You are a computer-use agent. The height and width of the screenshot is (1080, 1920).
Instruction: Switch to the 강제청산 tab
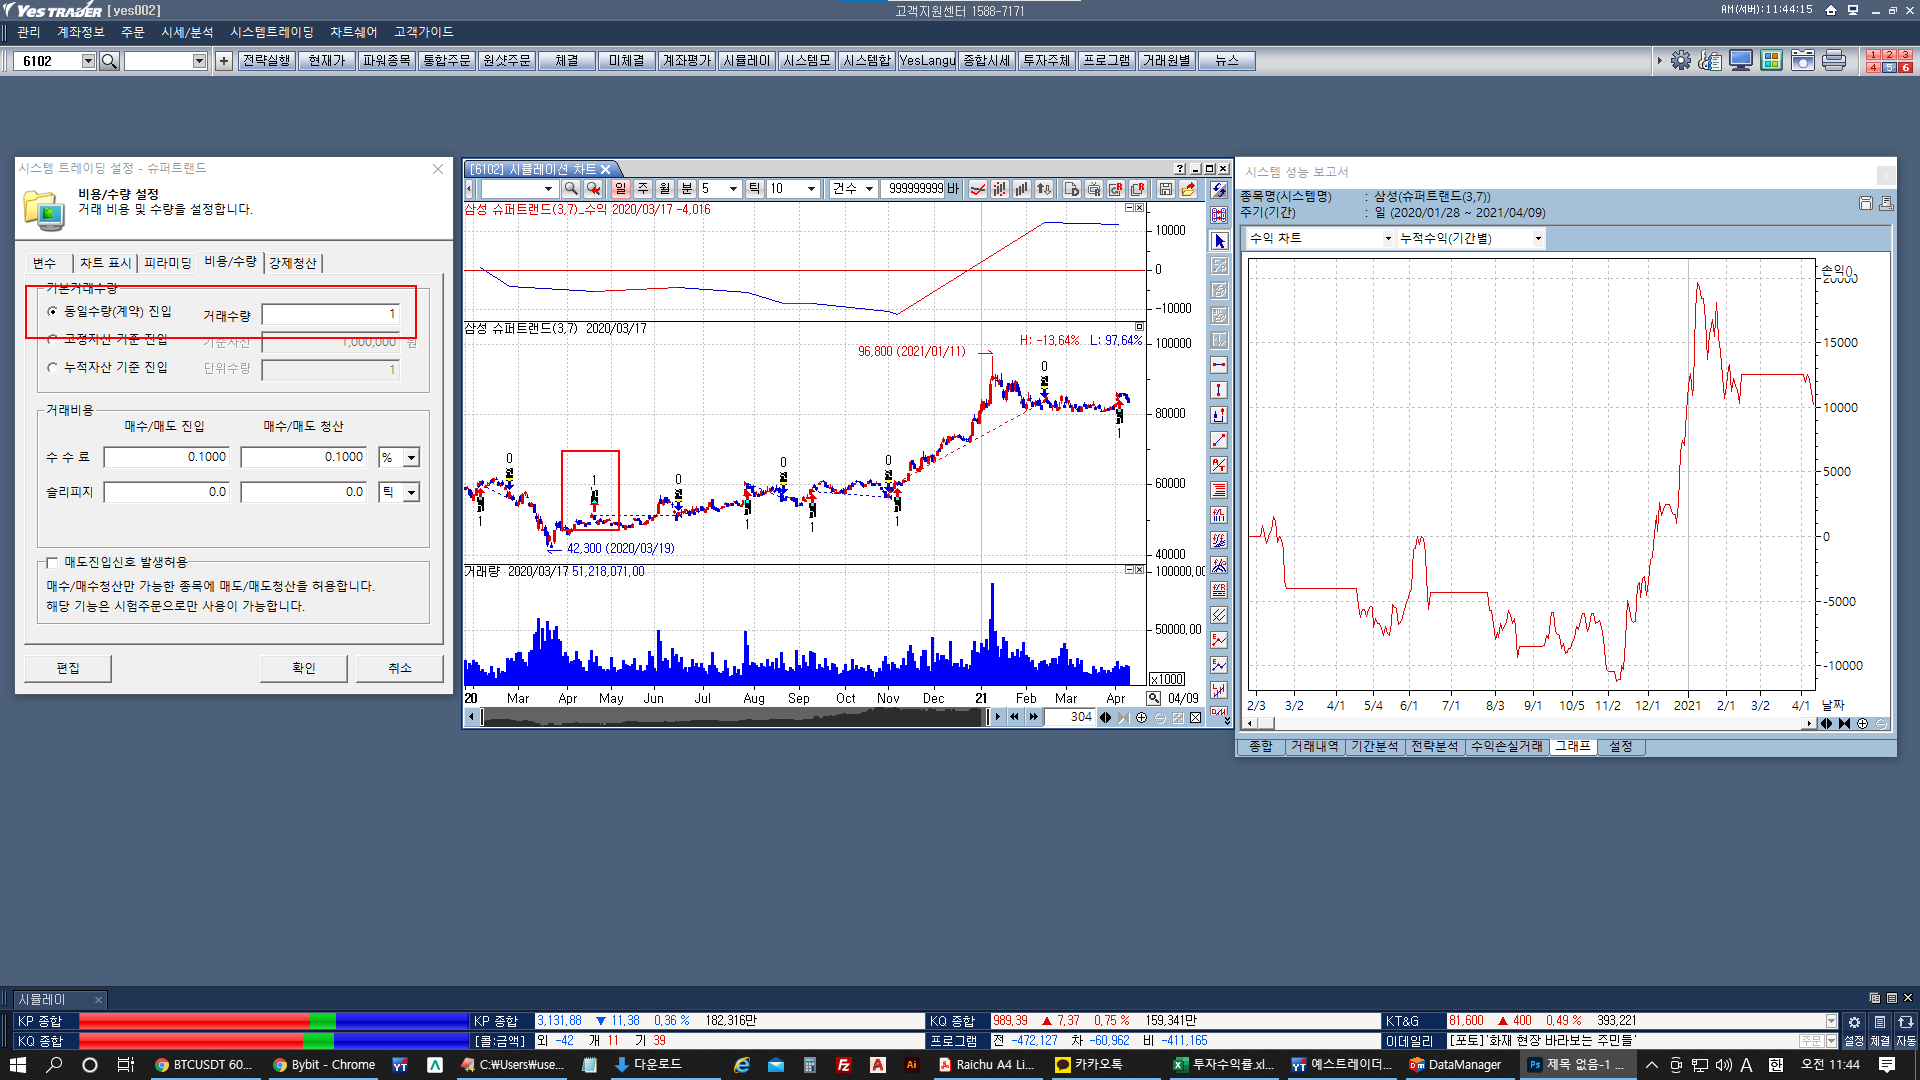click(292, 263)
